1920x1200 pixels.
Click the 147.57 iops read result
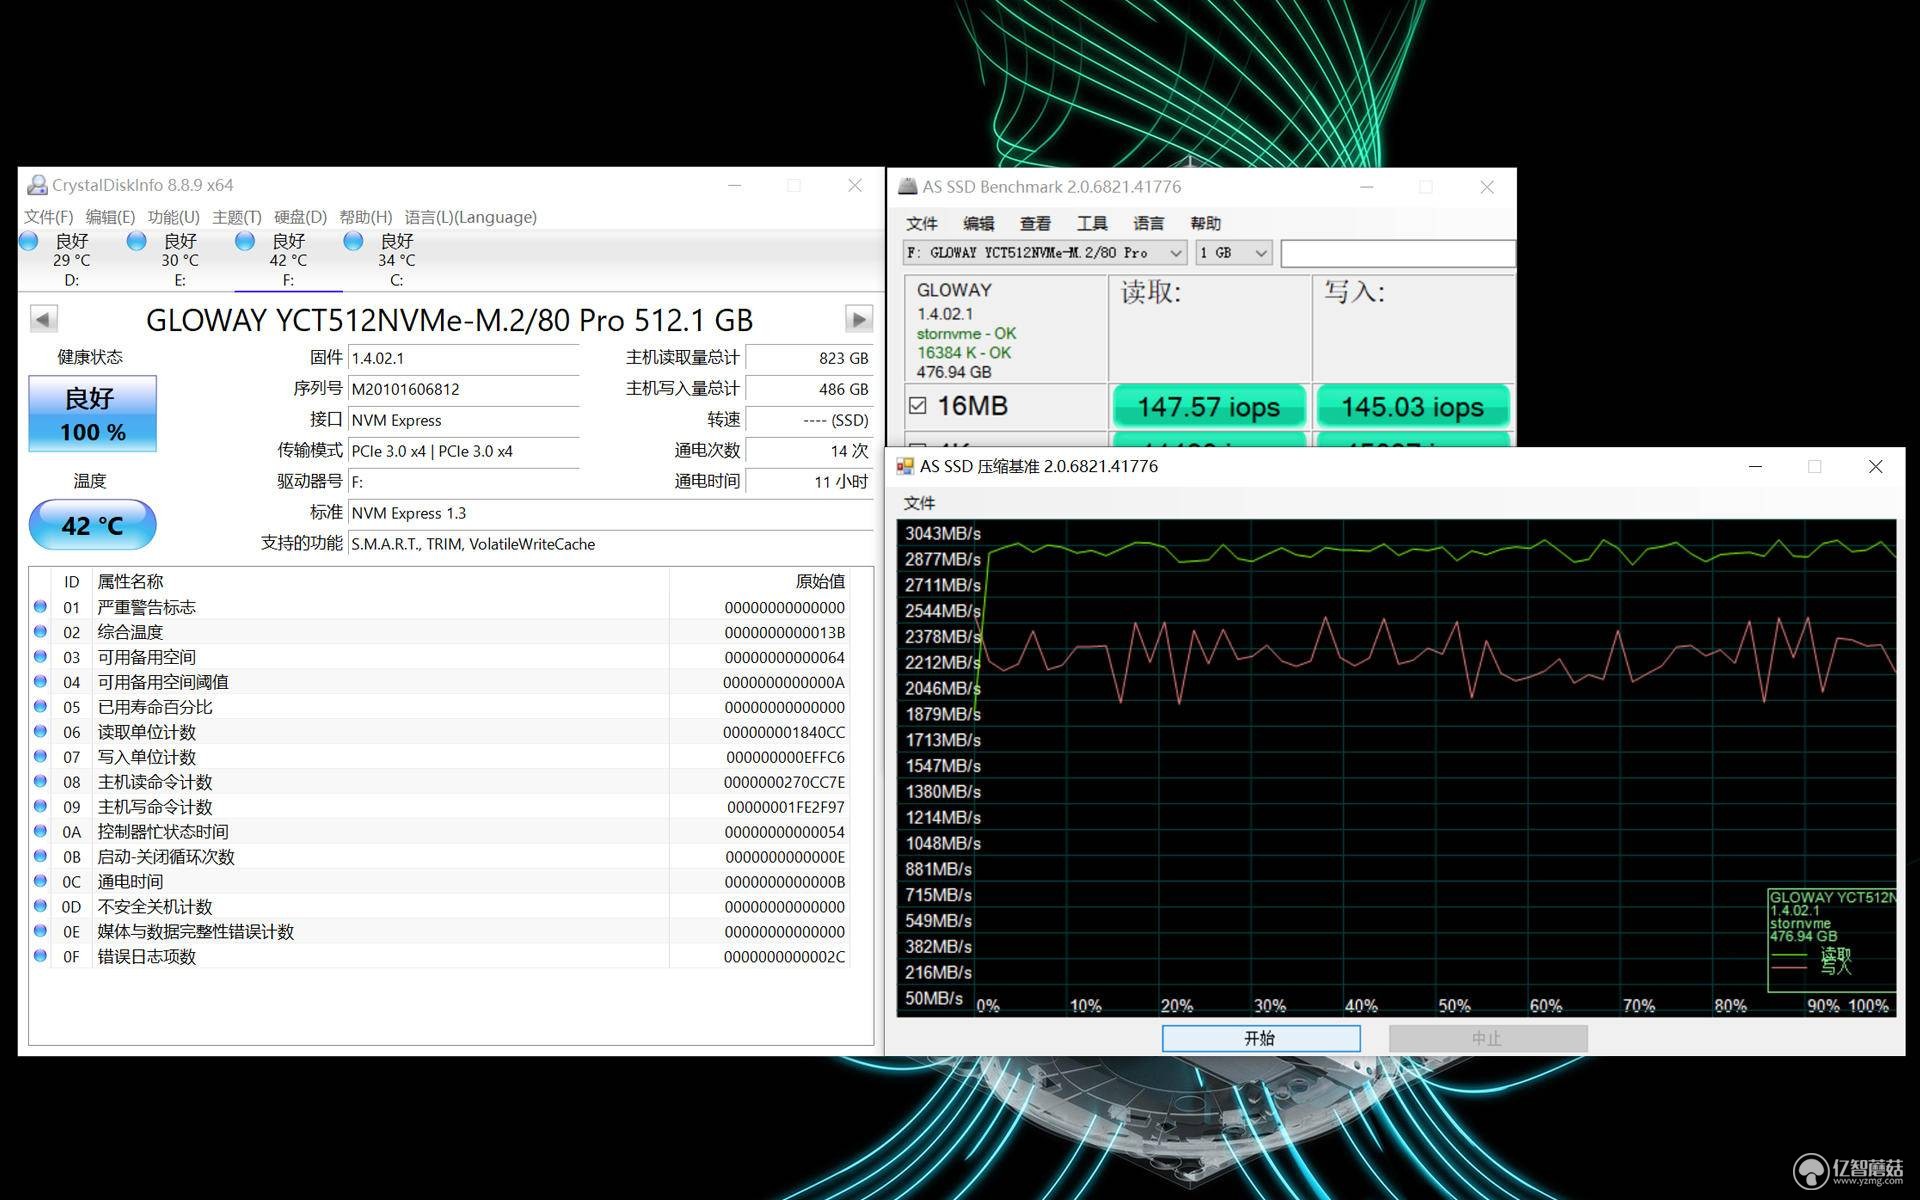1209,407
